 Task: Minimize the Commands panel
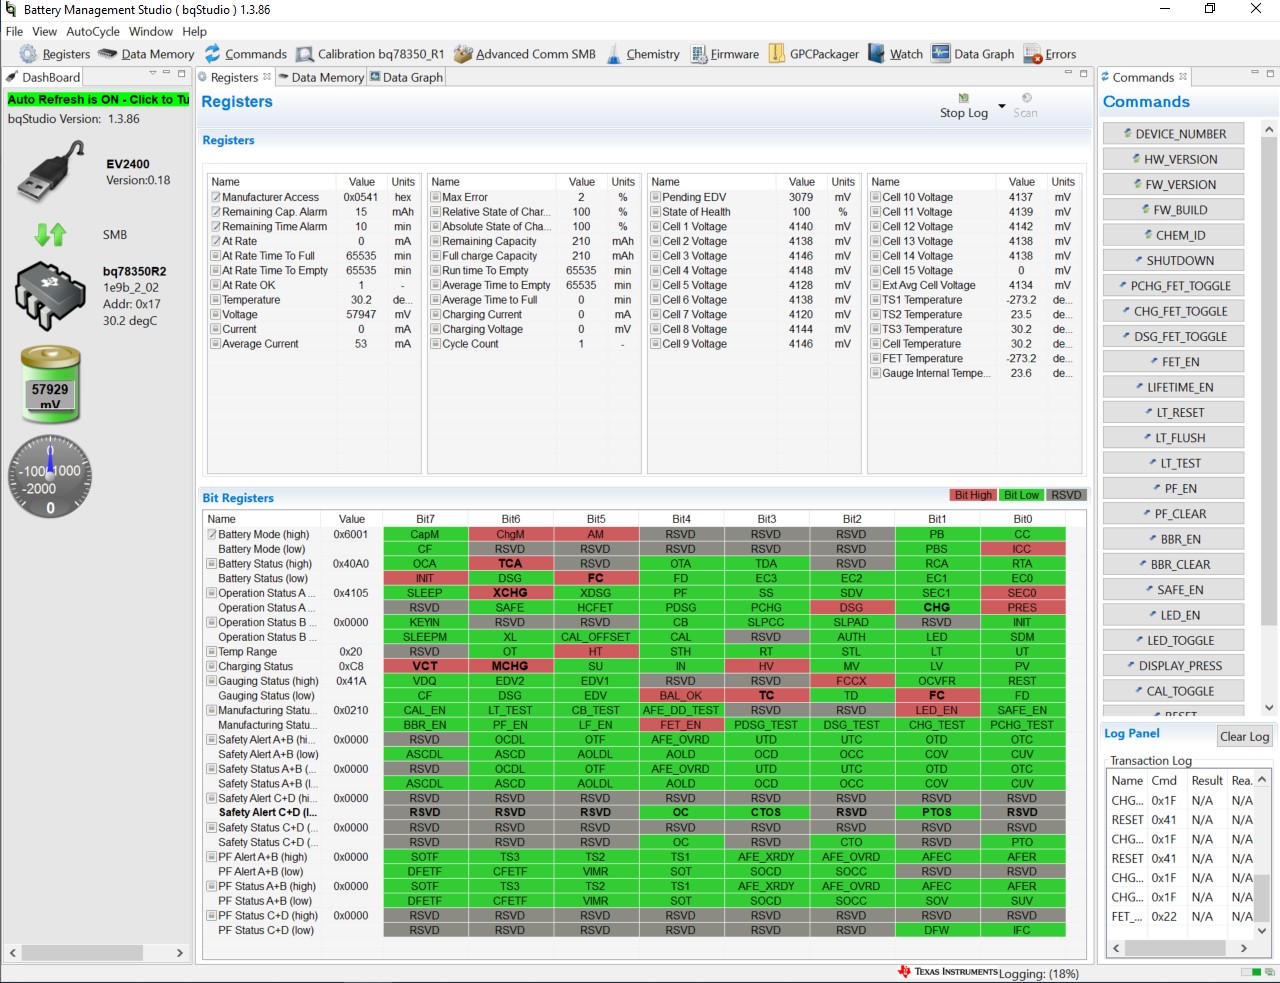pyautogui.click(x=1255, y=74)
